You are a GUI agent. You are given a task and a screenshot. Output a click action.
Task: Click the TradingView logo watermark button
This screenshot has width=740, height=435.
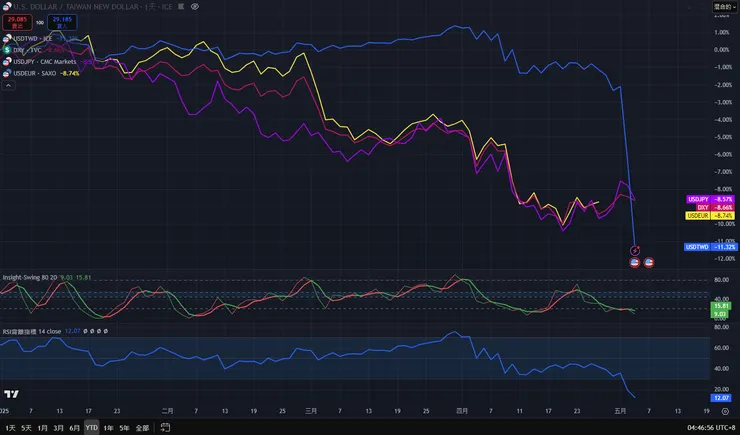pos(11,394)
